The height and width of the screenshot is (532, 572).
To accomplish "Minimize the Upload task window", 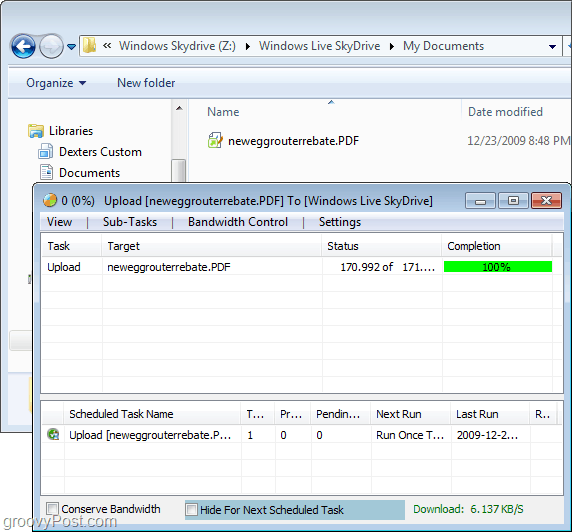I will (480, 201).
